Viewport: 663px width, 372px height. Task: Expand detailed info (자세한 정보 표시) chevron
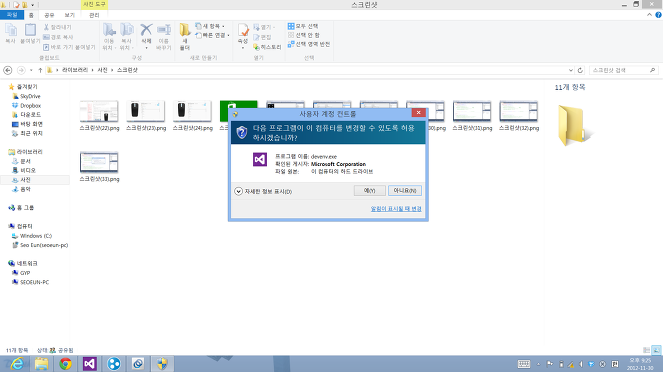(x=238, y=191)
